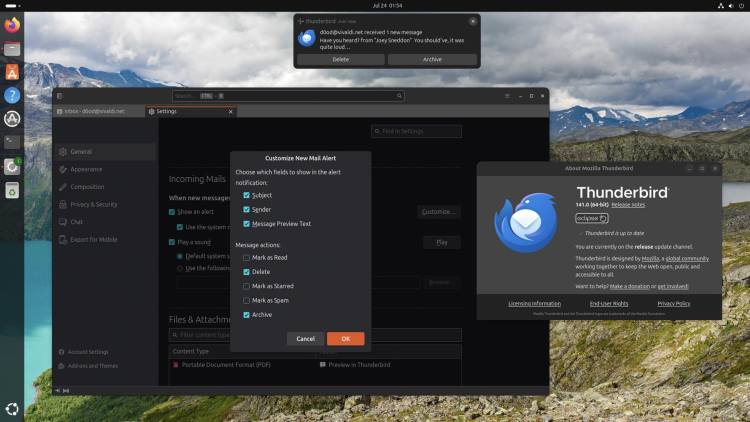Click the Find in Settings search field
750x422 pixels.
click(416, 131)
